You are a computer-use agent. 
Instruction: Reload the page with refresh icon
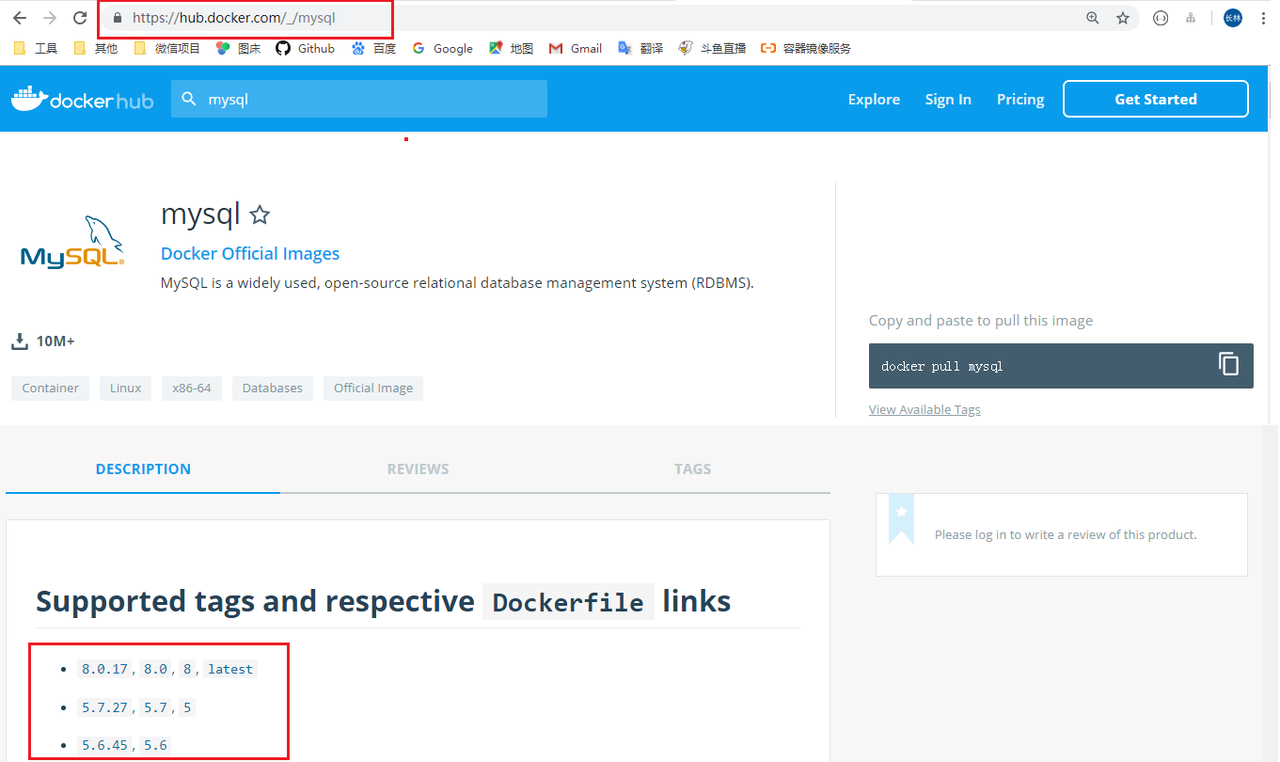[80, 18]
